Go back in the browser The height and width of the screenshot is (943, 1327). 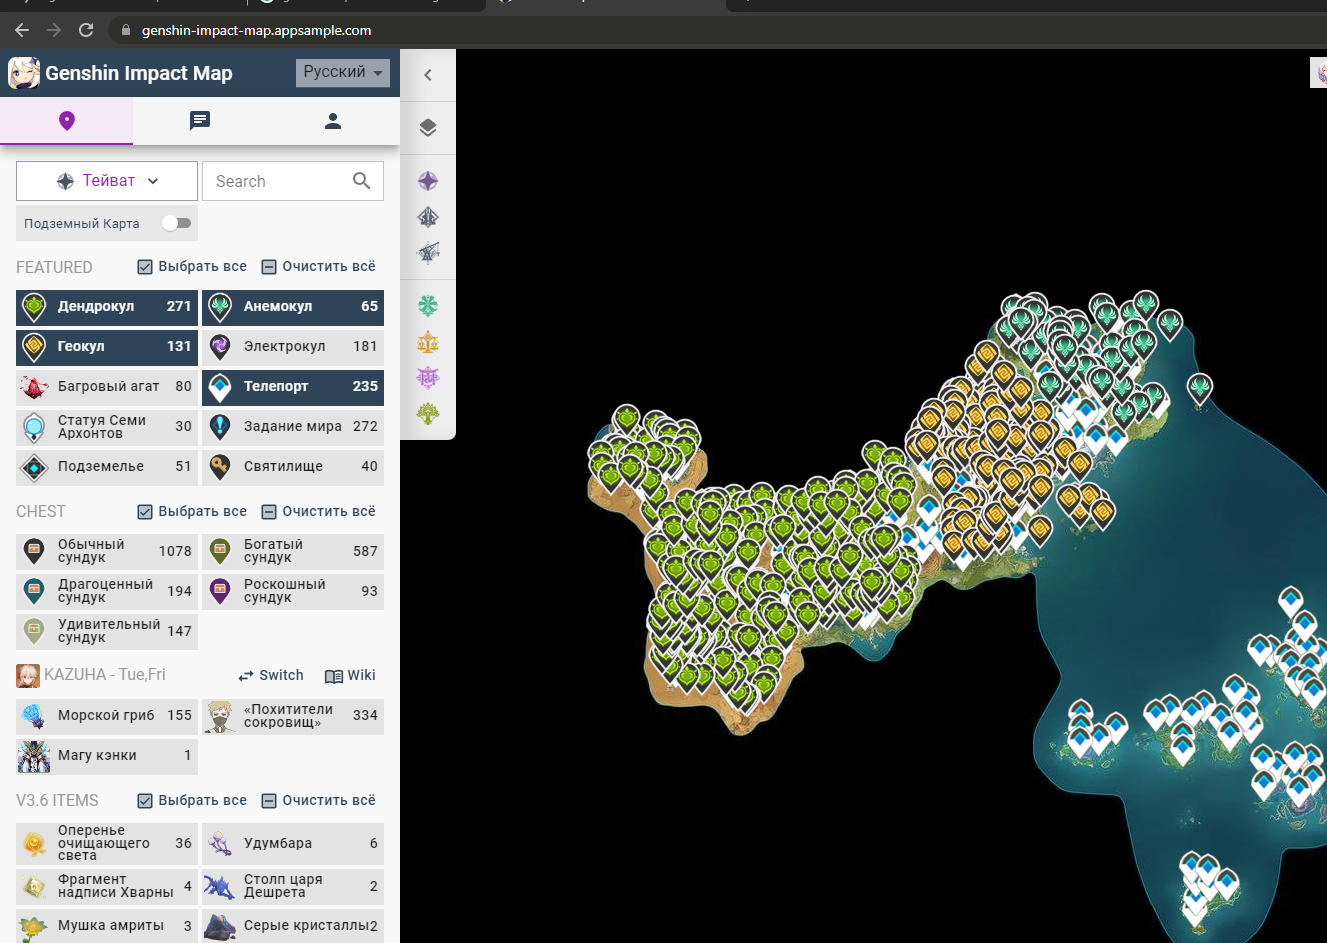[x=22, y=30]
